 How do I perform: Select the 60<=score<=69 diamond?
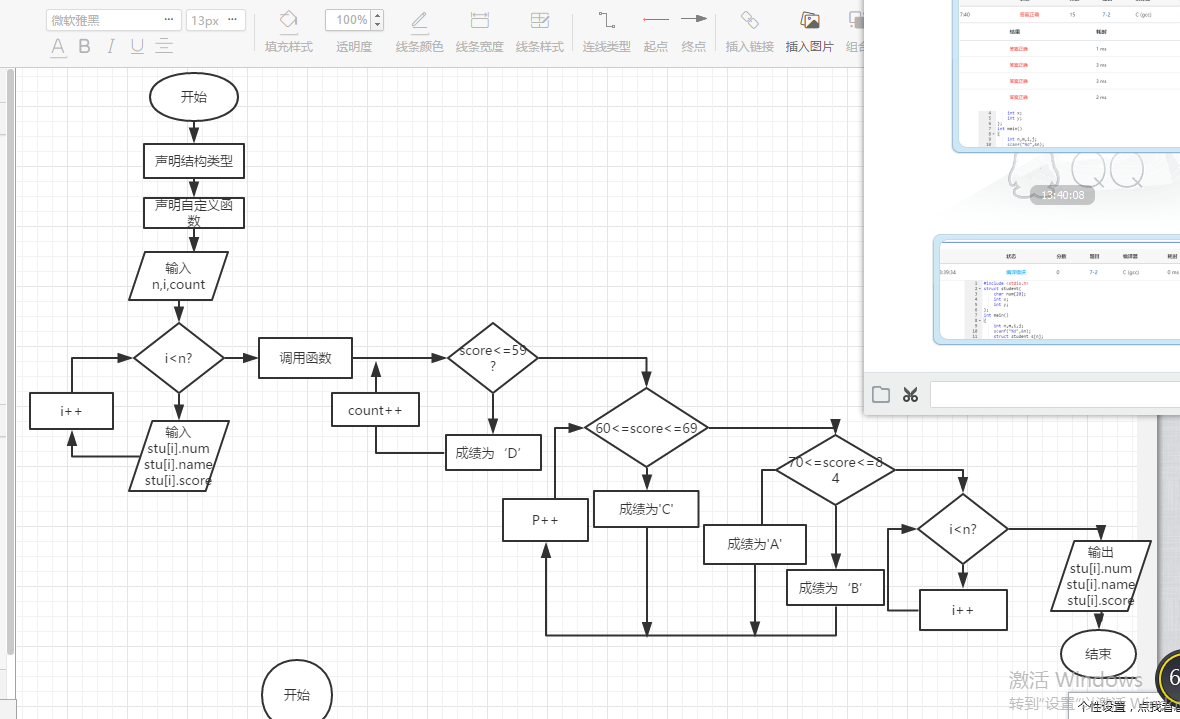coord(646,428)
